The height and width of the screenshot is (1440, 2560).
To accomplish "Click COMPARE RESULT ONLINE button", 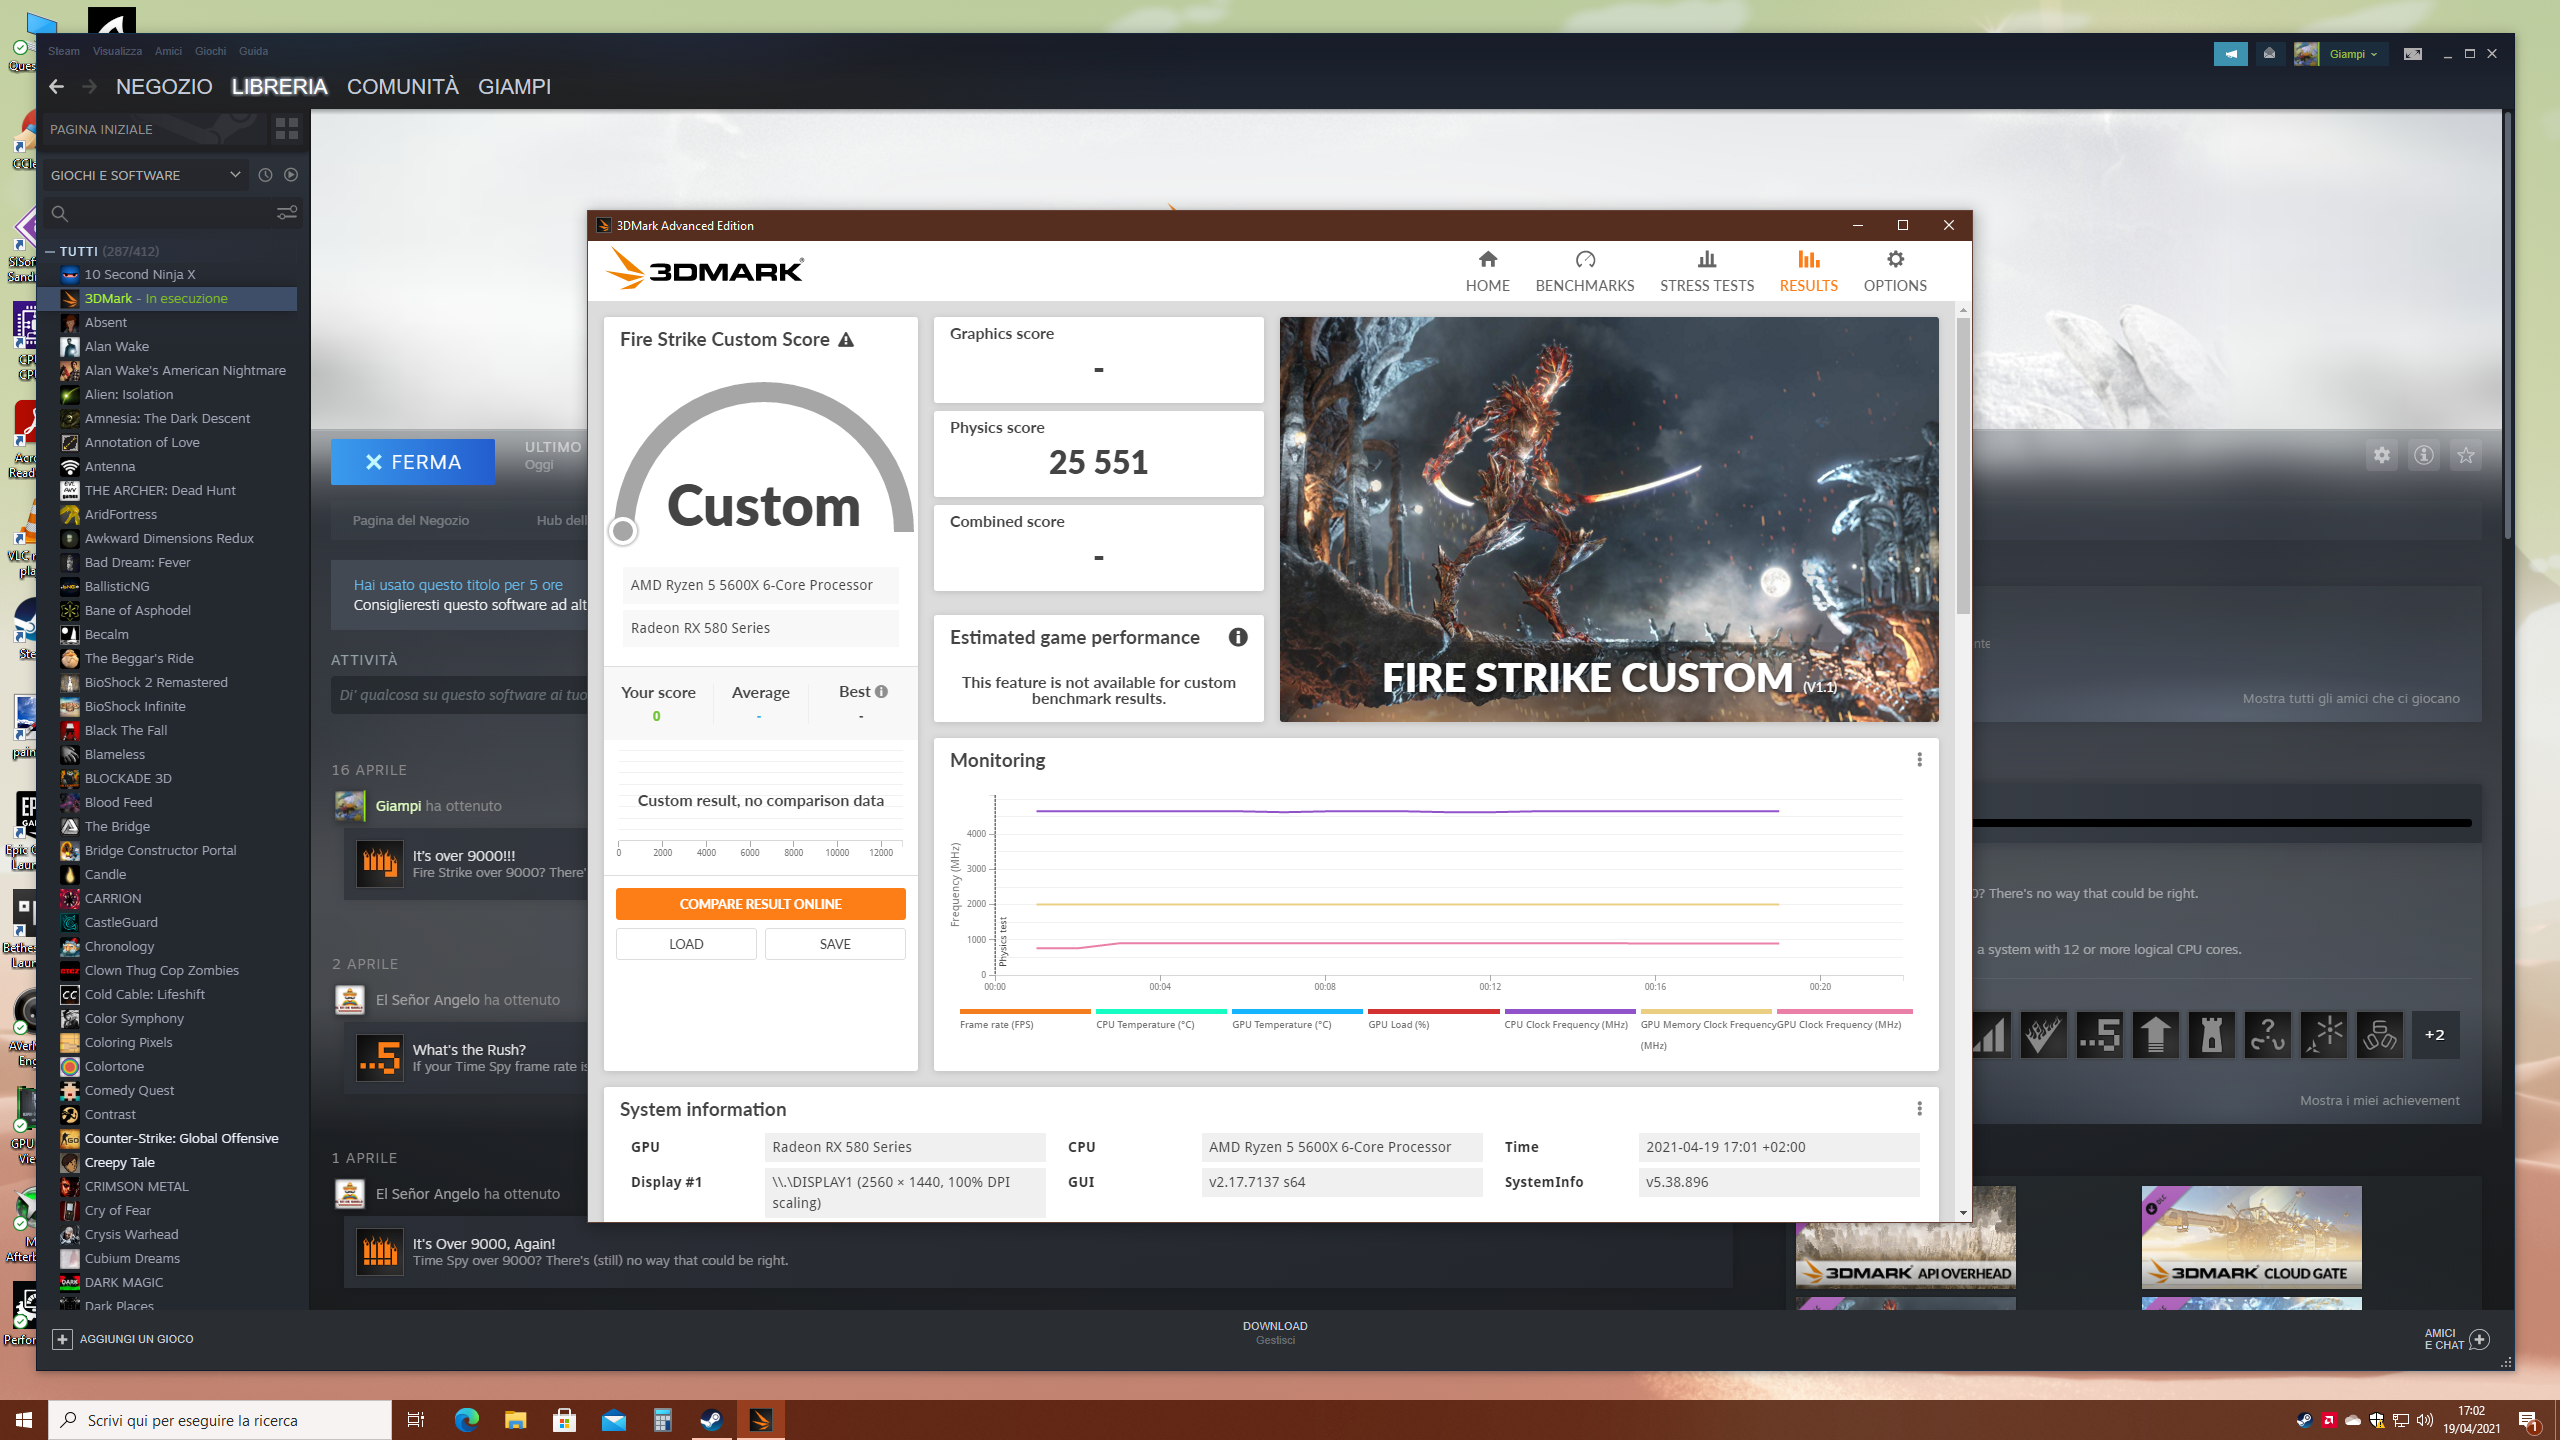I will (760, 904).
